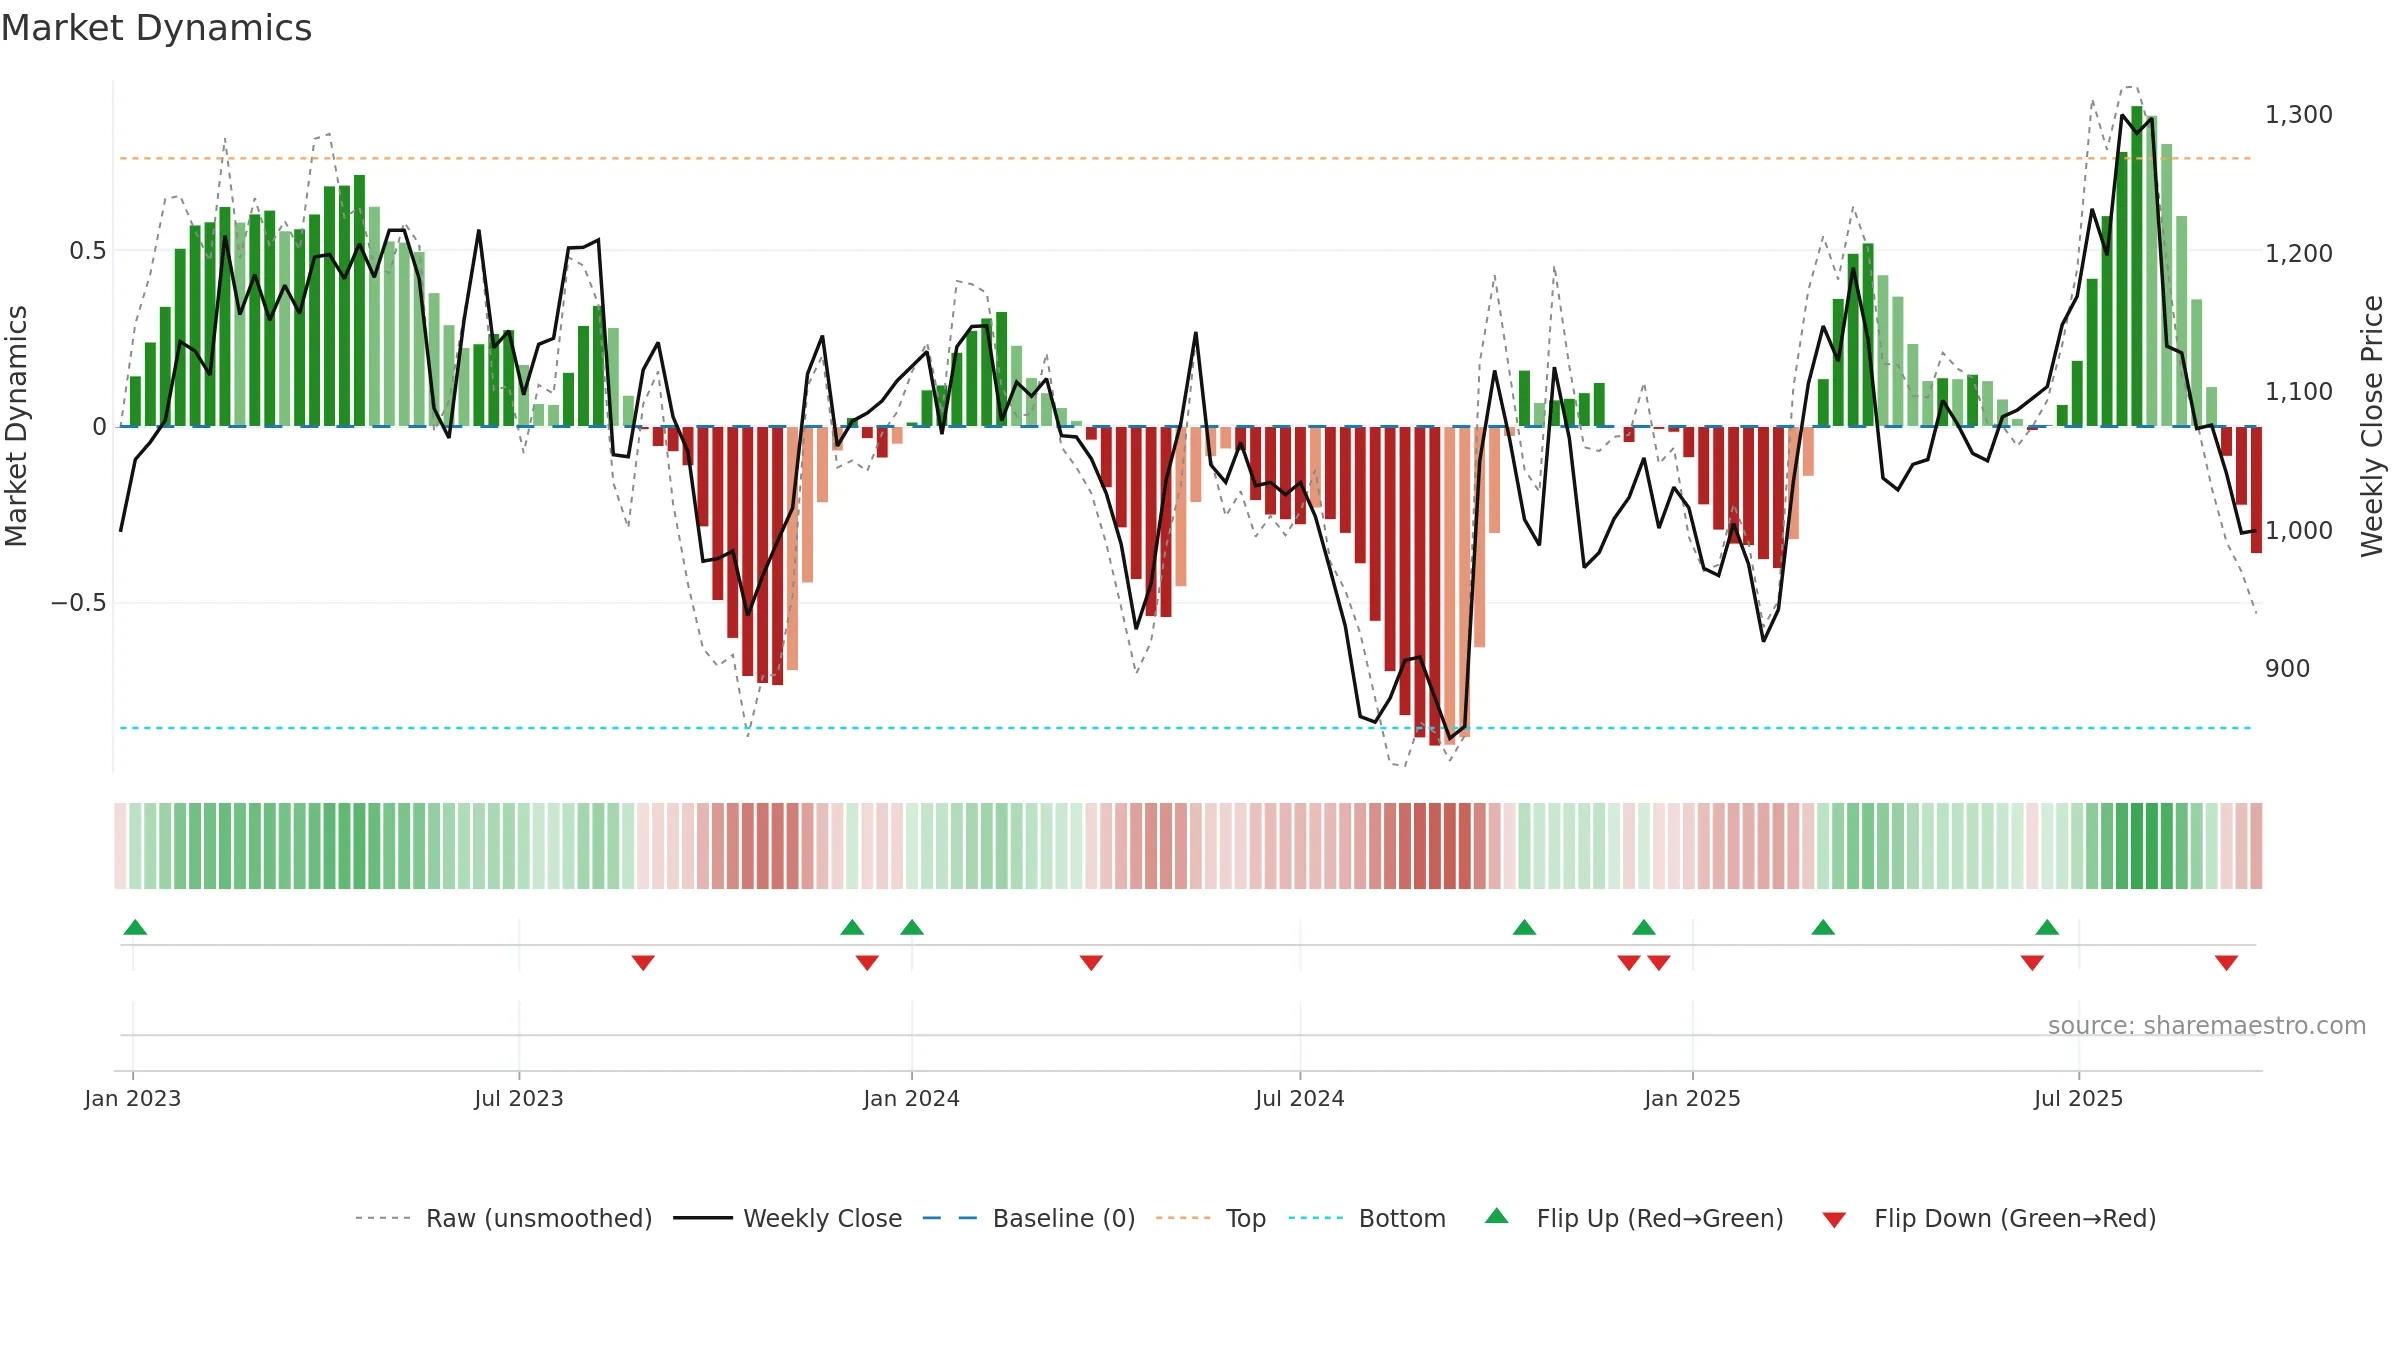Click the rotated left axis title Market Dynamics
Viewport: 2400px width, 1350px height.
tap(17, 426)
